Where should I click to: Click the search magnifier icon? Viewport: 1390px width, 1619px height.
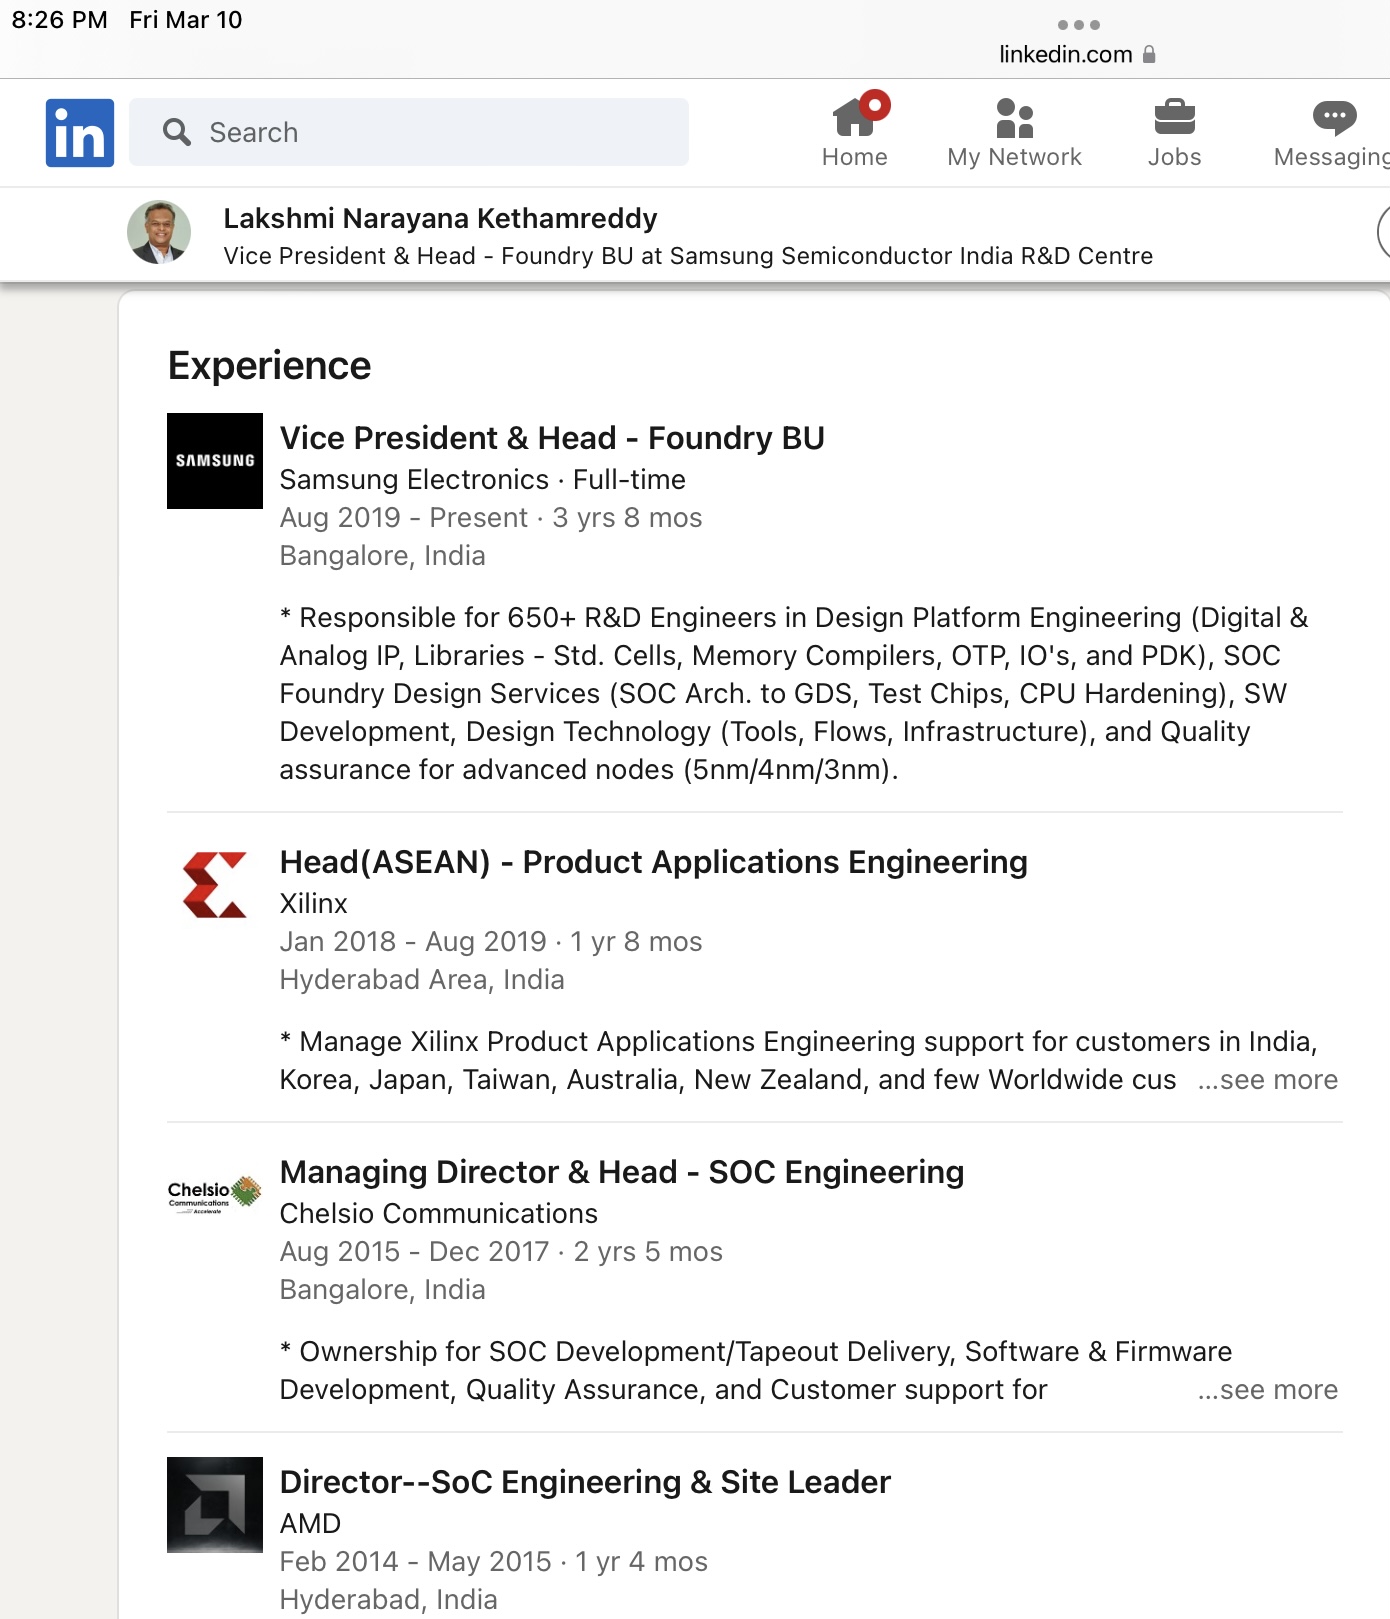pos(177,132)
